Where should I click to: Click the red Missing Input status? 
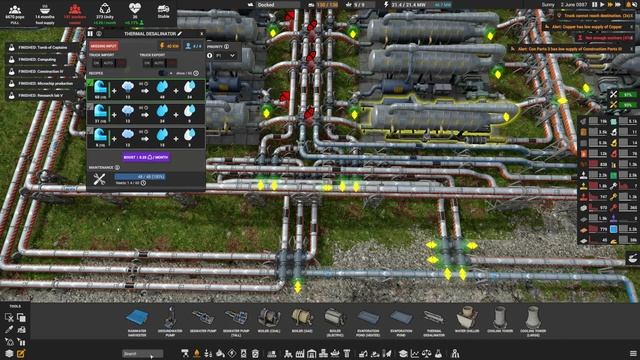(104, 46)
